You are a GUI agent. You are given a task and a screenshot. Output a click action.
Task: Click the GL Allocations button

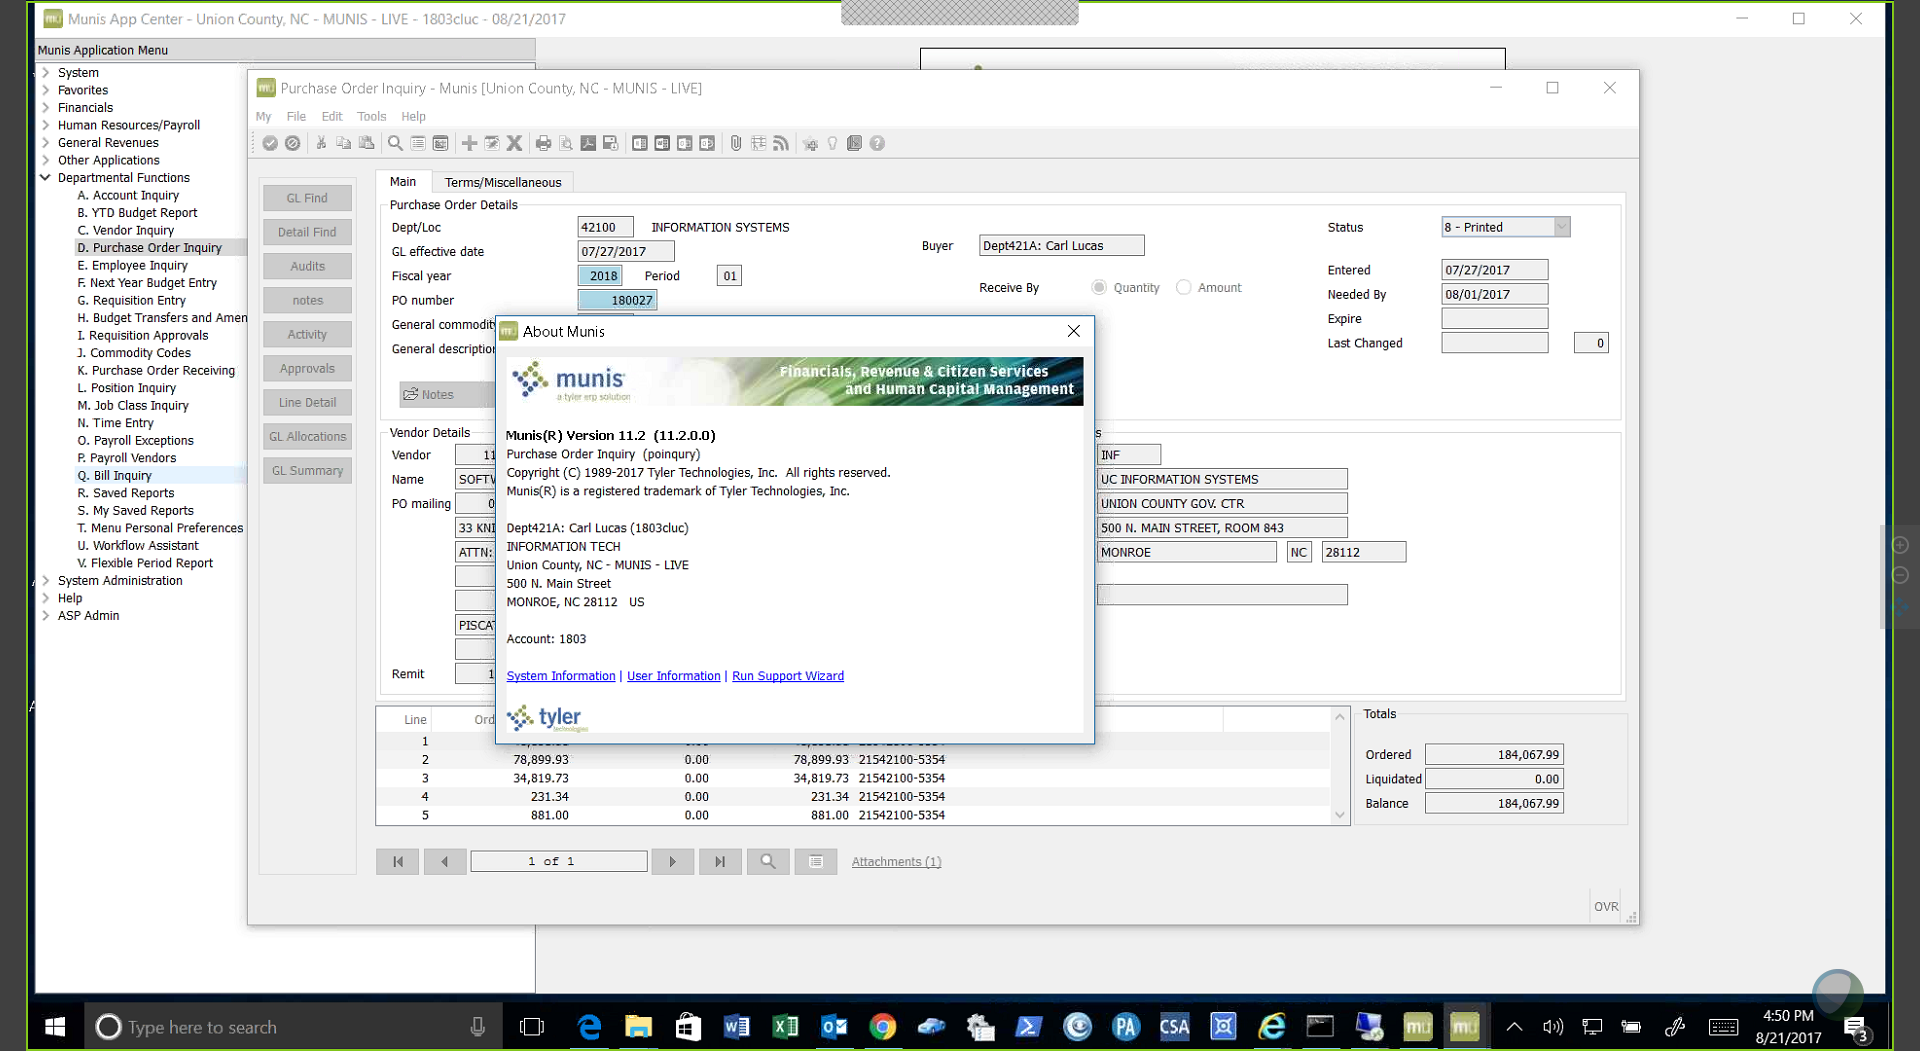307,437
